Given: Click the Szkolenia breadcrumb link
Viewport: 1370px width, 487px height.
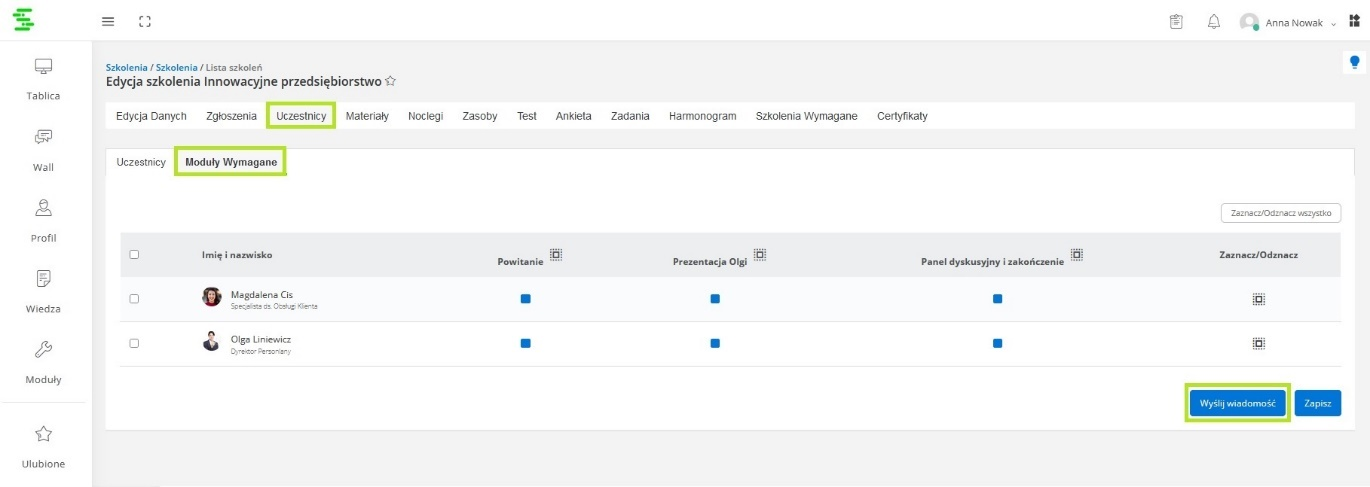Looking at the screenshot, I should [126, 67].
